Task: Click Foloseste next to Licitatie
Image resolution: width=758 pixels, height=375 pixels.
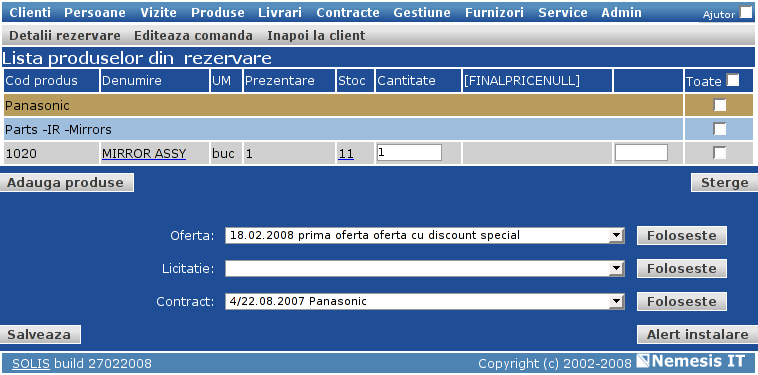Action: pos(682,269)
